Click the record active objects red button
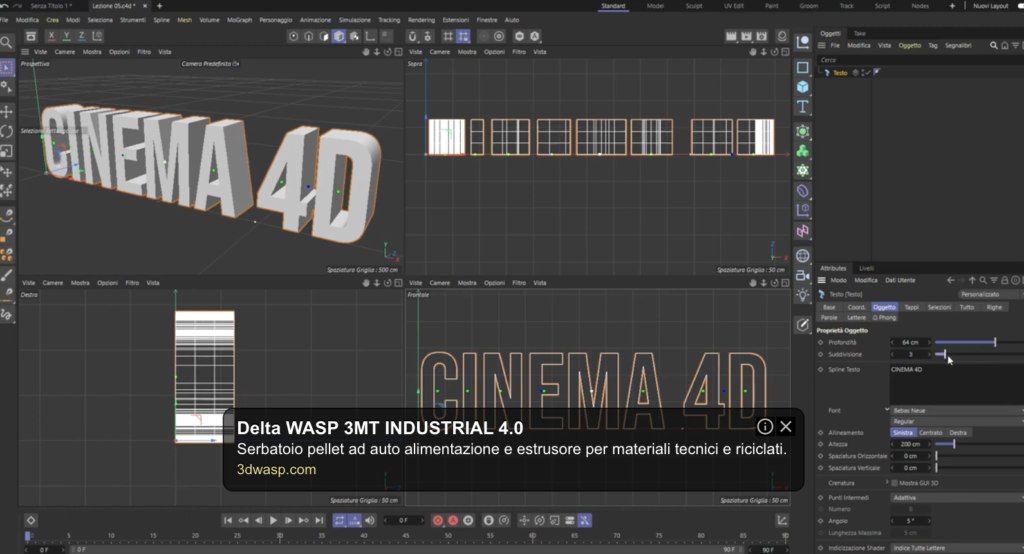The height and width of the screenshot is (554, 1024). pos(438,521)
